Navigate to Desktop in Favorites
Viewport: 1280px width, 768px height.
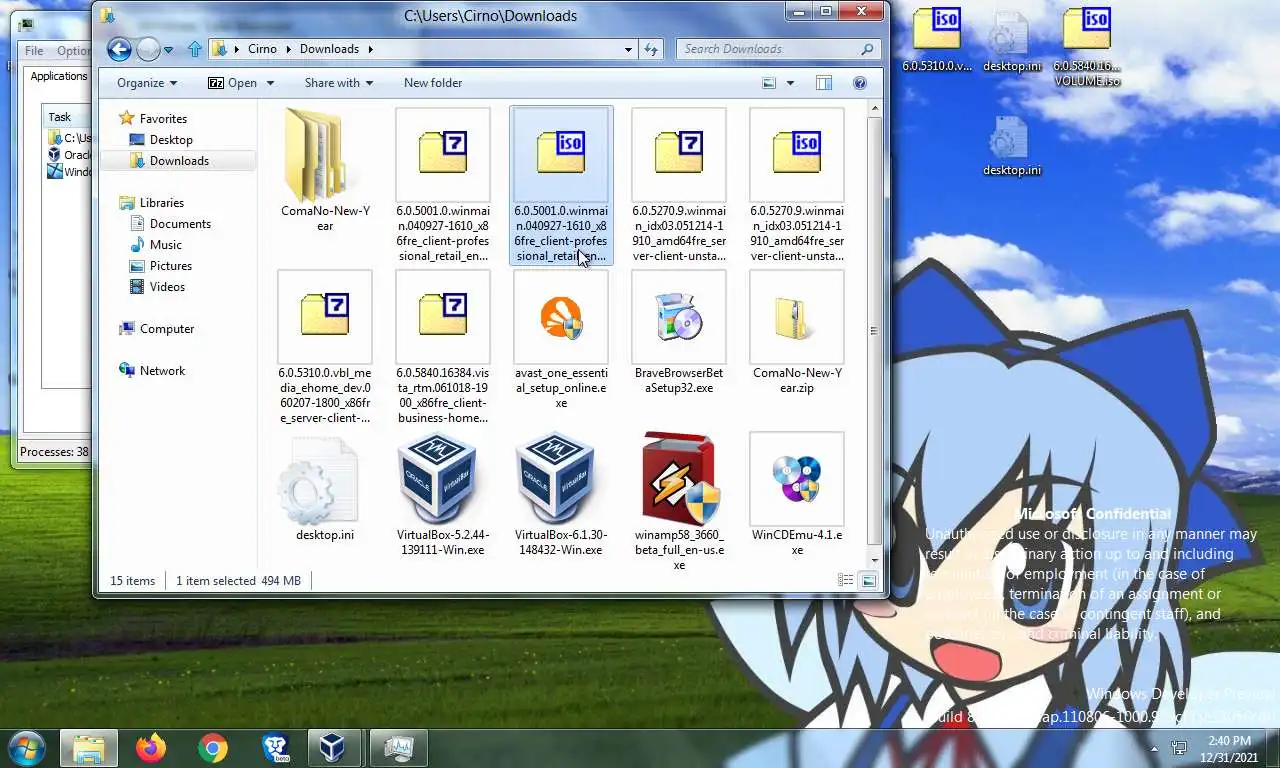pos(171,139)
